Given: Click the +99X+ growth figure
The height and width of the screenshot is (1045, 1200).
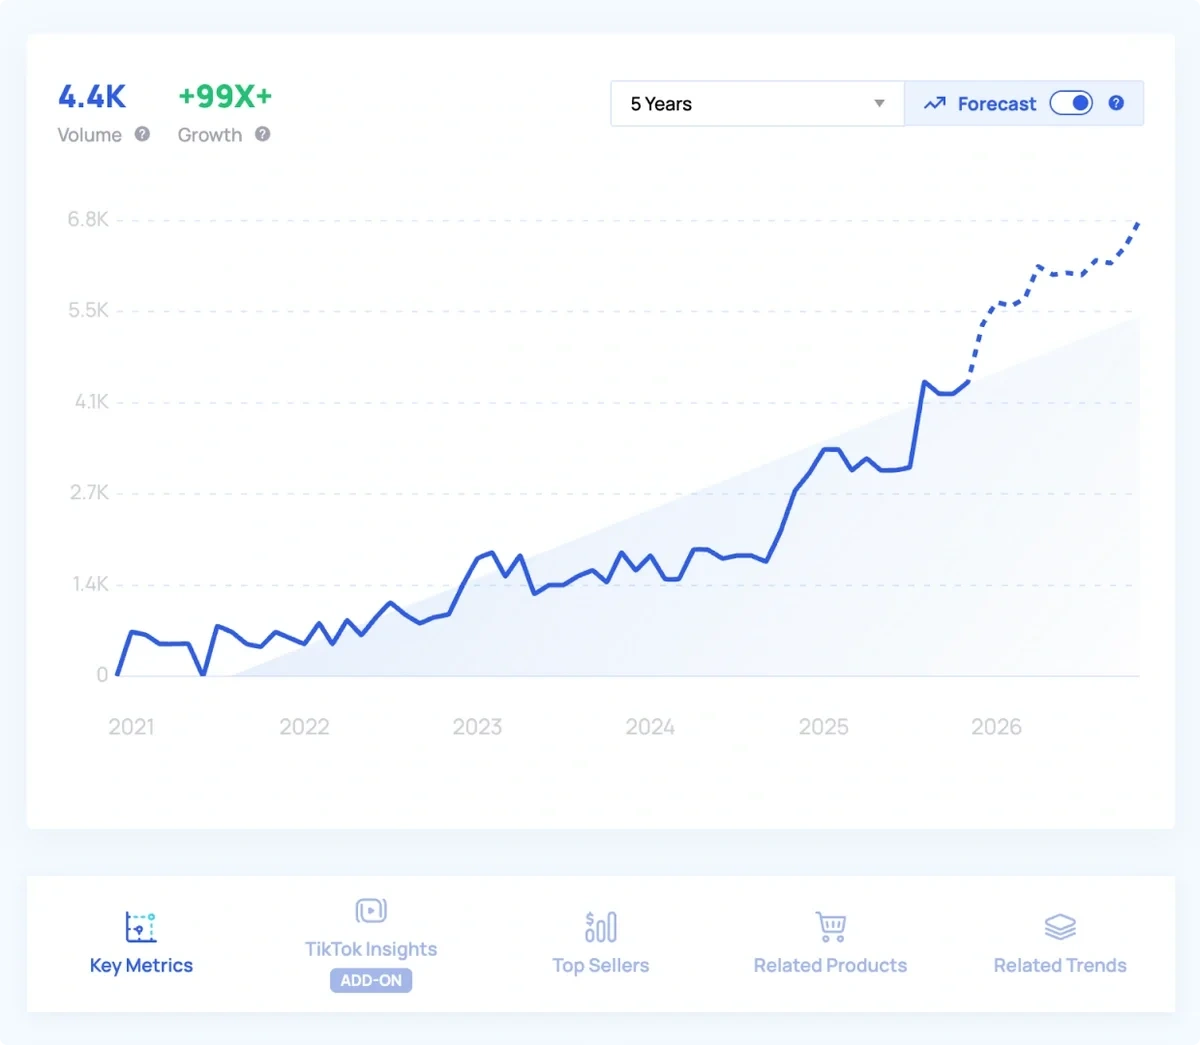Looking at the screenshot, I should 224,96.
